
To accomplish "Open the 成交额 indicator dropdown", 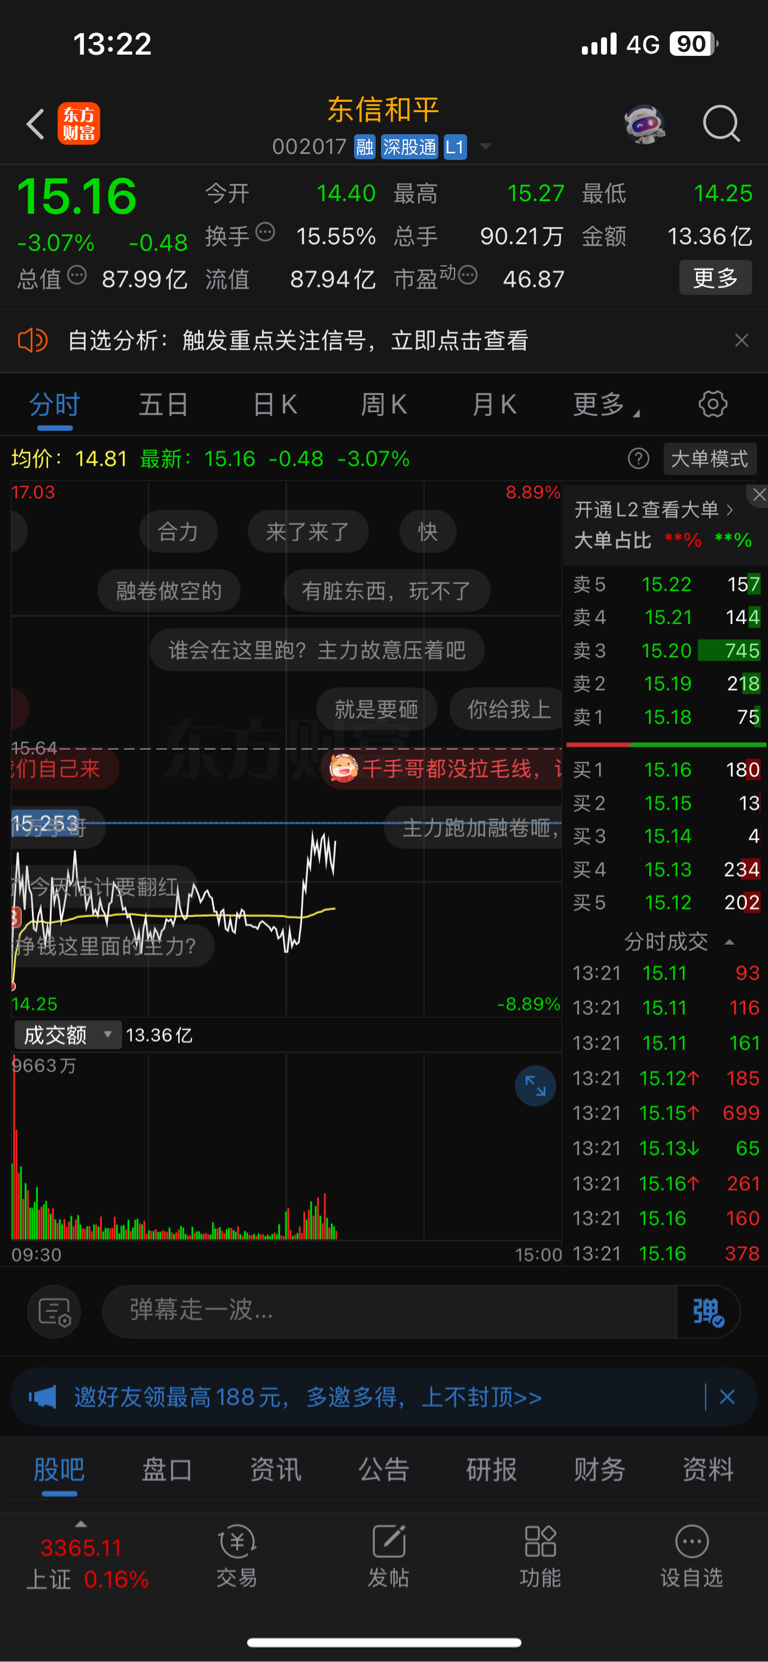I will click(67, 1035).
